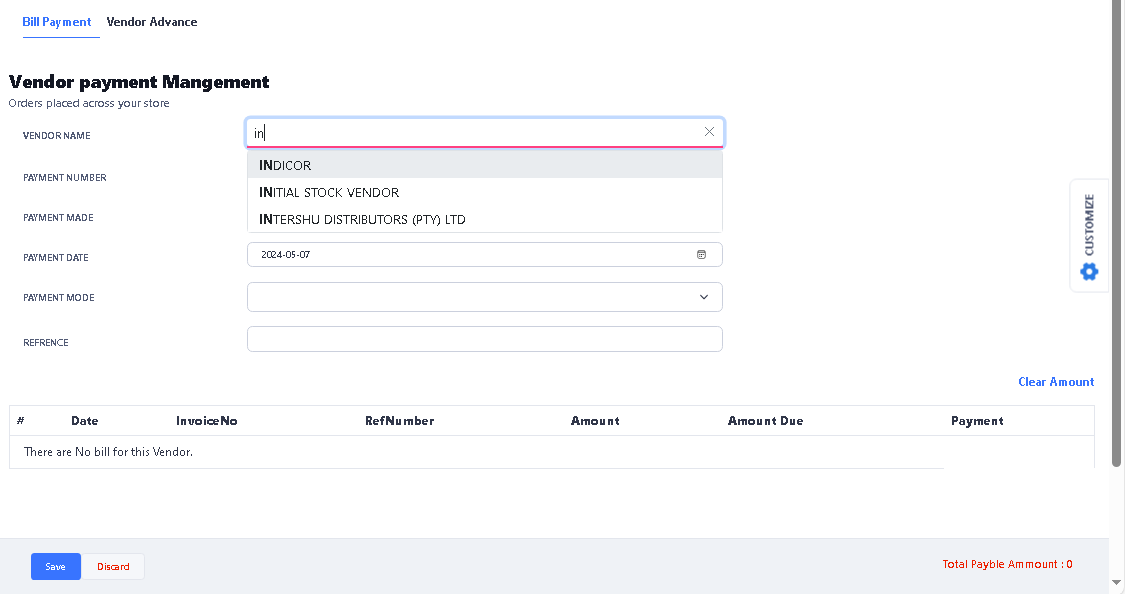1125x594 pixels.
Task: Click the Discard button
Action: [x=113, y=567]
